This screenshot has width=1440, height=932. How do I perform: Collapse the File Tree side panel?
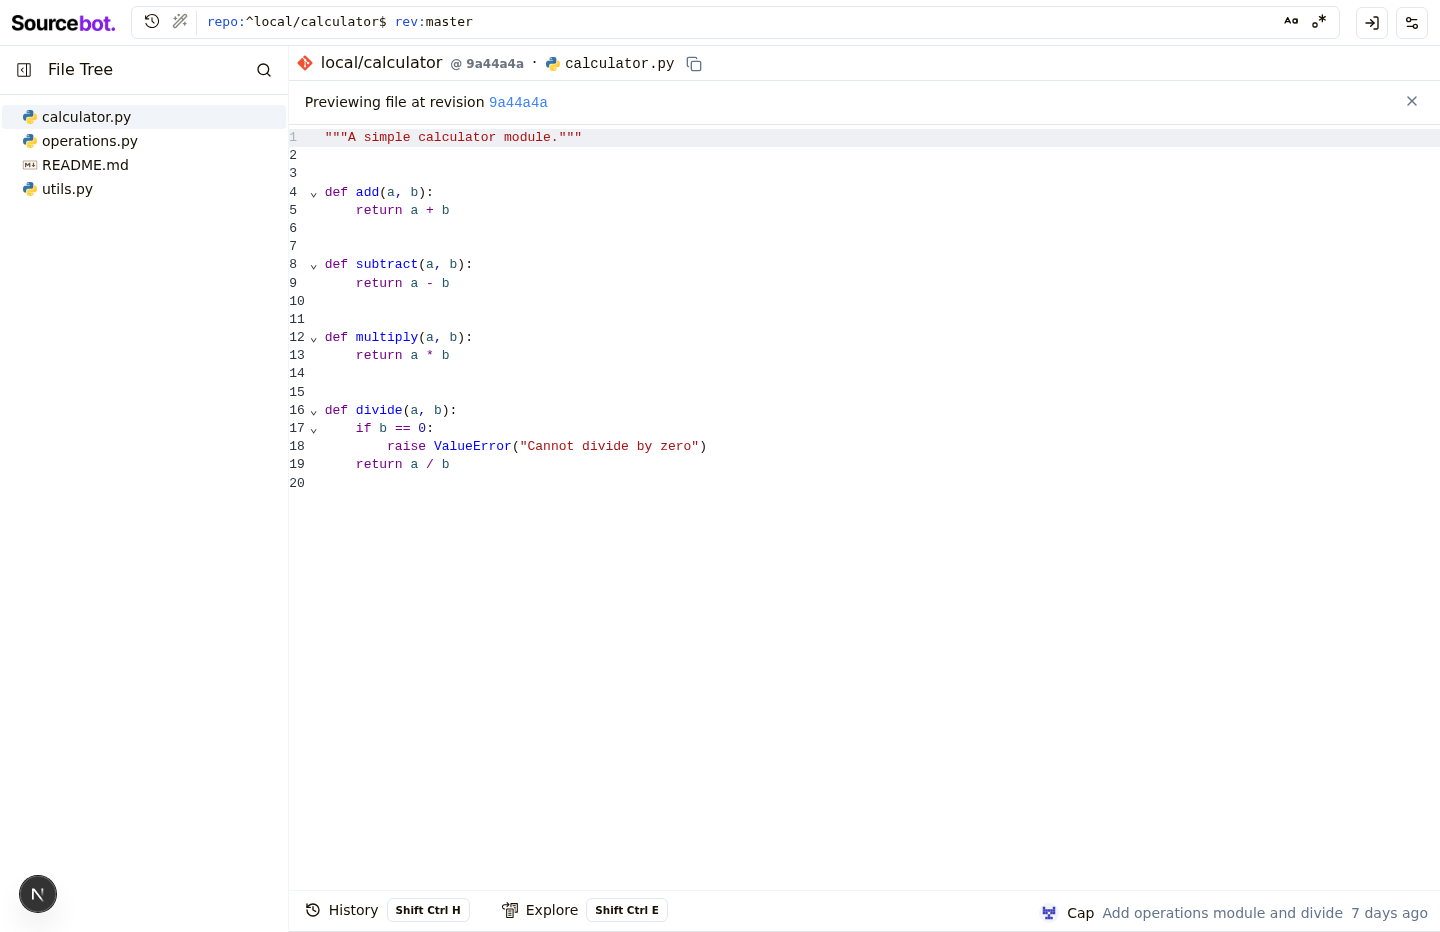(24, 70)
